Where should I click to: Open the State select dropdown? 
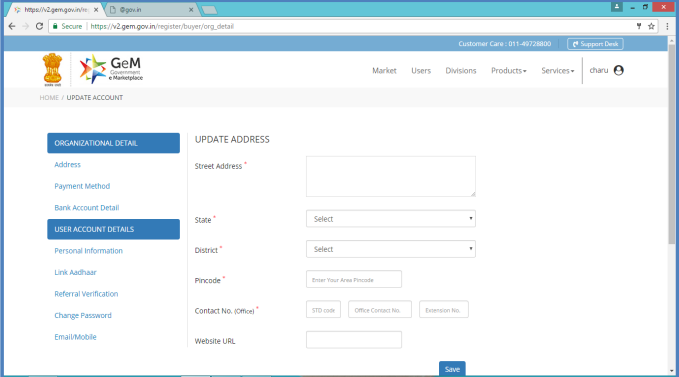[x=391, y=219]
